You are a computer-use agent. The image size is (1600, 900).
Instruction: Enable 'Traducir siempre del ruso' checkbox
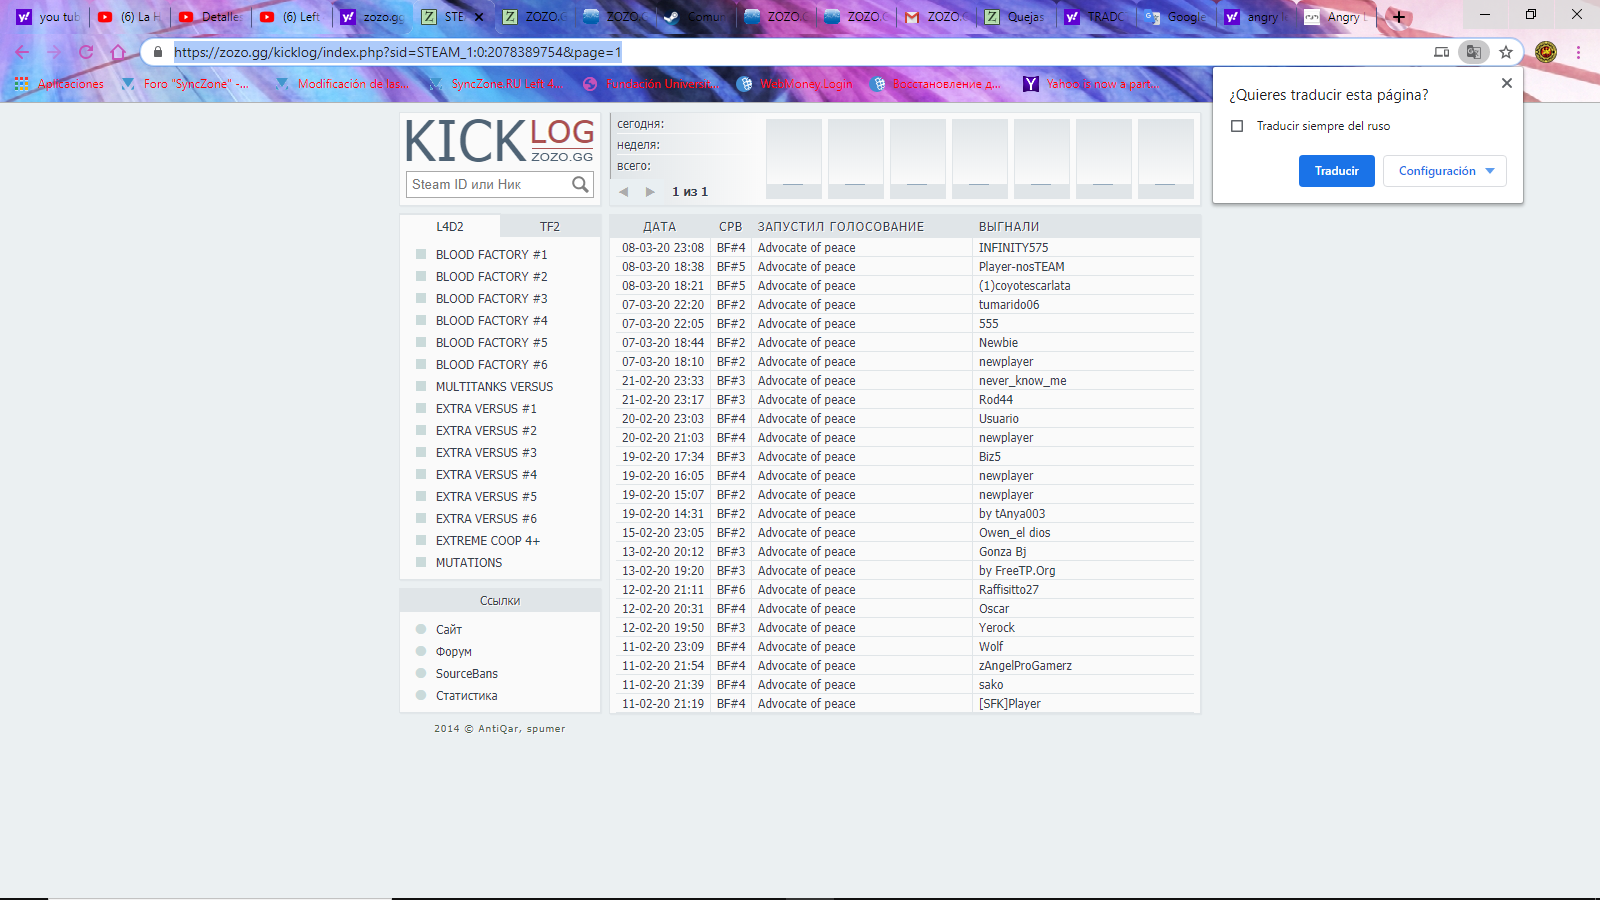pyautogui.click(x=1237, y=126)
